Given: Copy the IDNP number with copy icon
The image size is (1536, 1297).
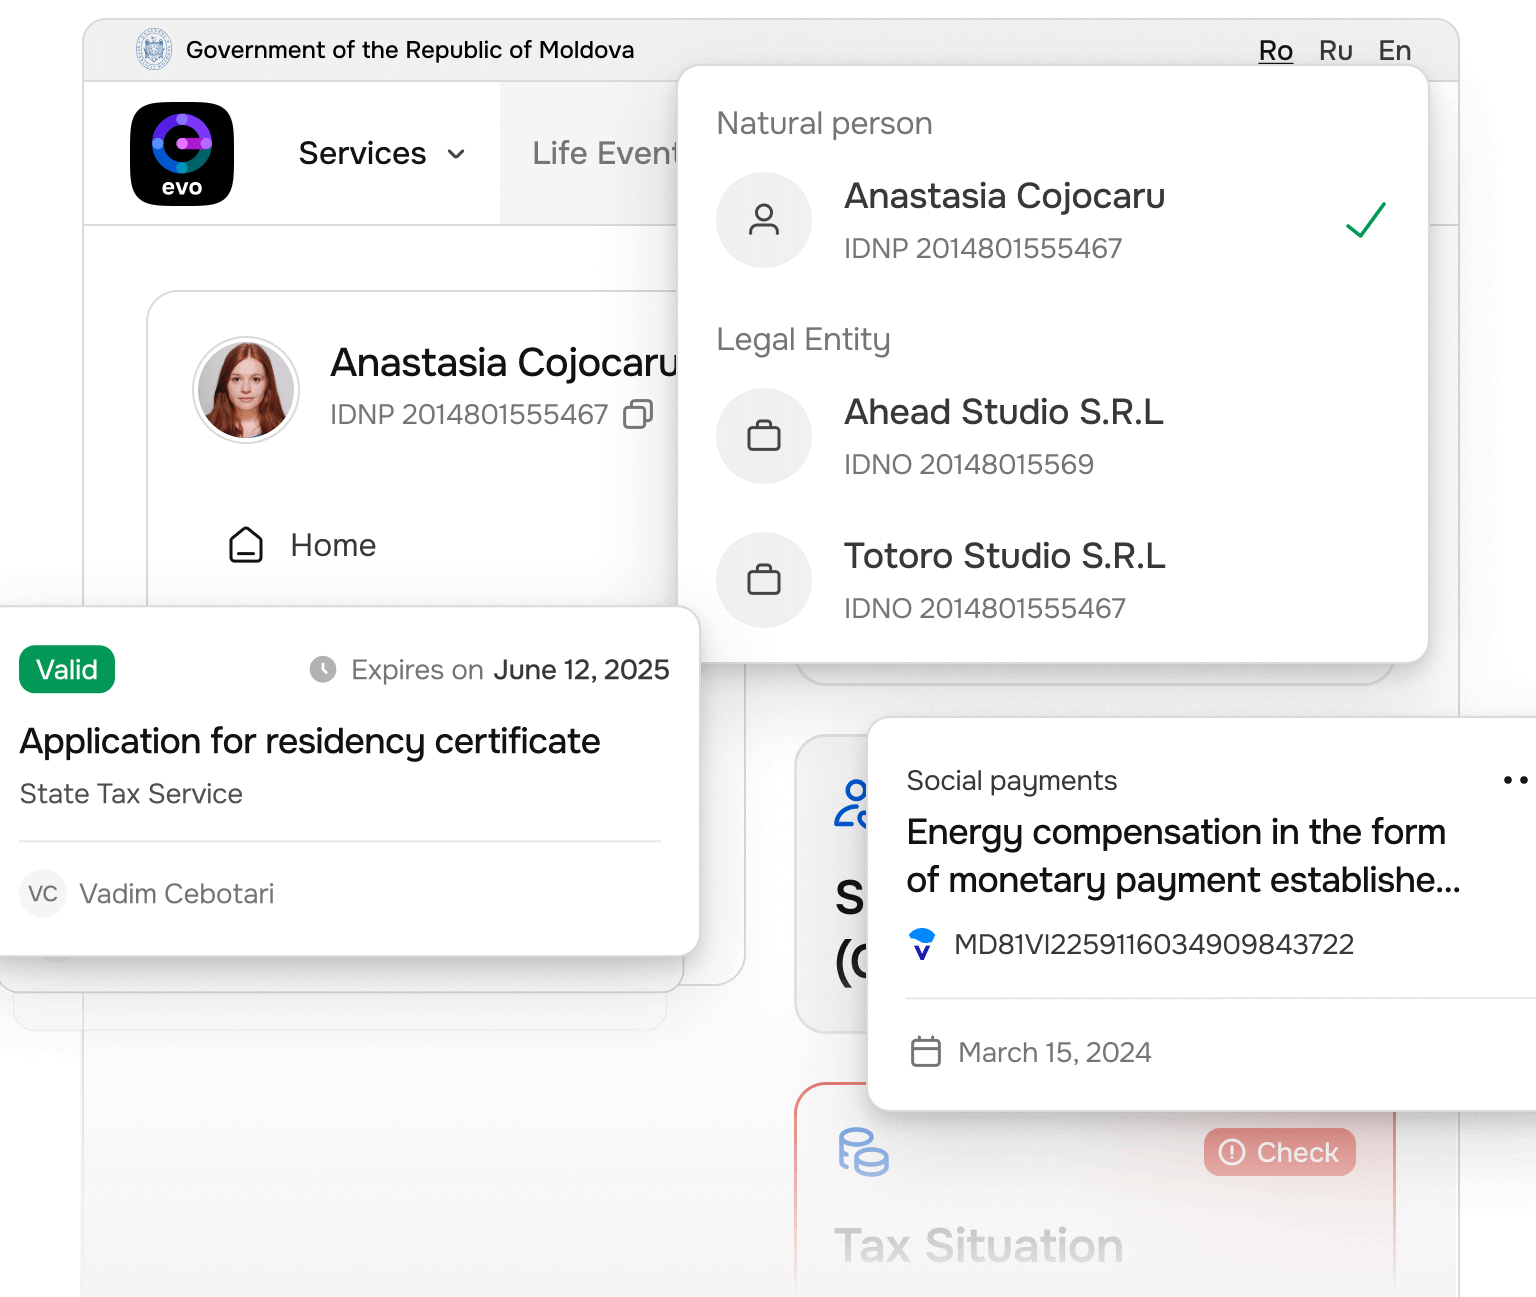Looking at the screenshot, I should pos(638,414).
